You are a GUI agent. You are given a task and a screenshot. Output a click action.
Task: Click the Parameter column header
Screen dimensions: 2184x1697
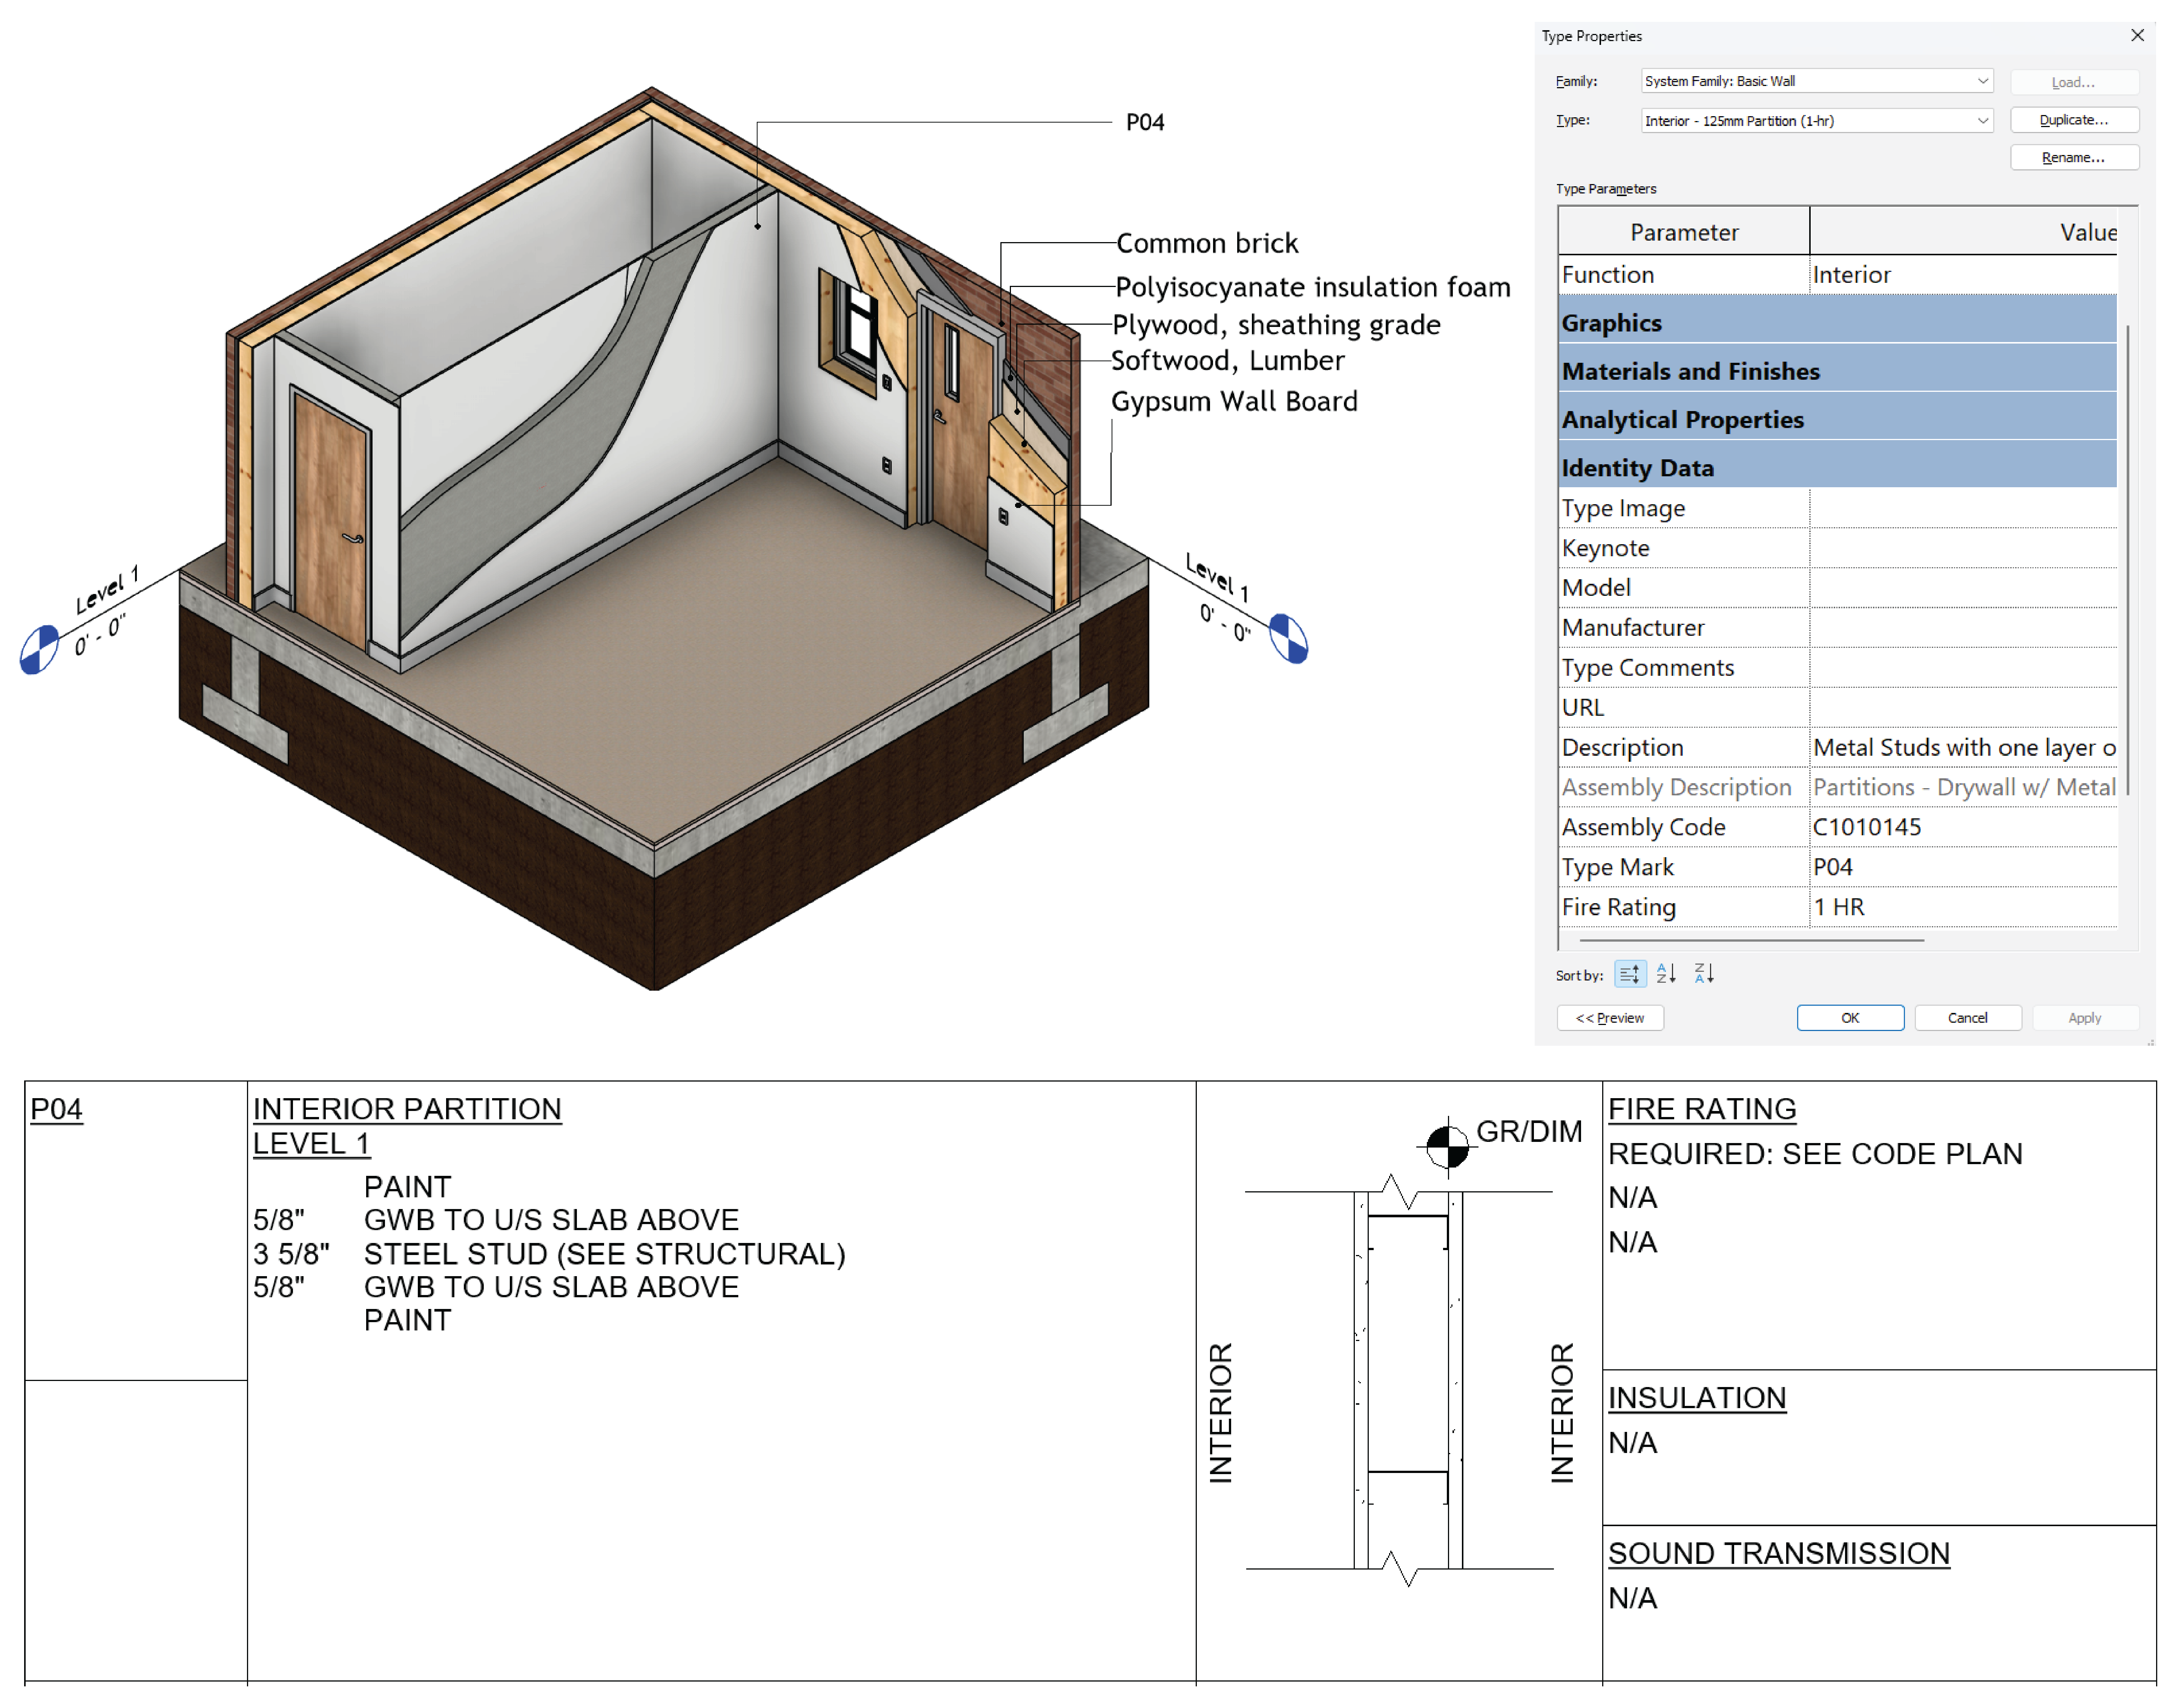coord(1684,232)
